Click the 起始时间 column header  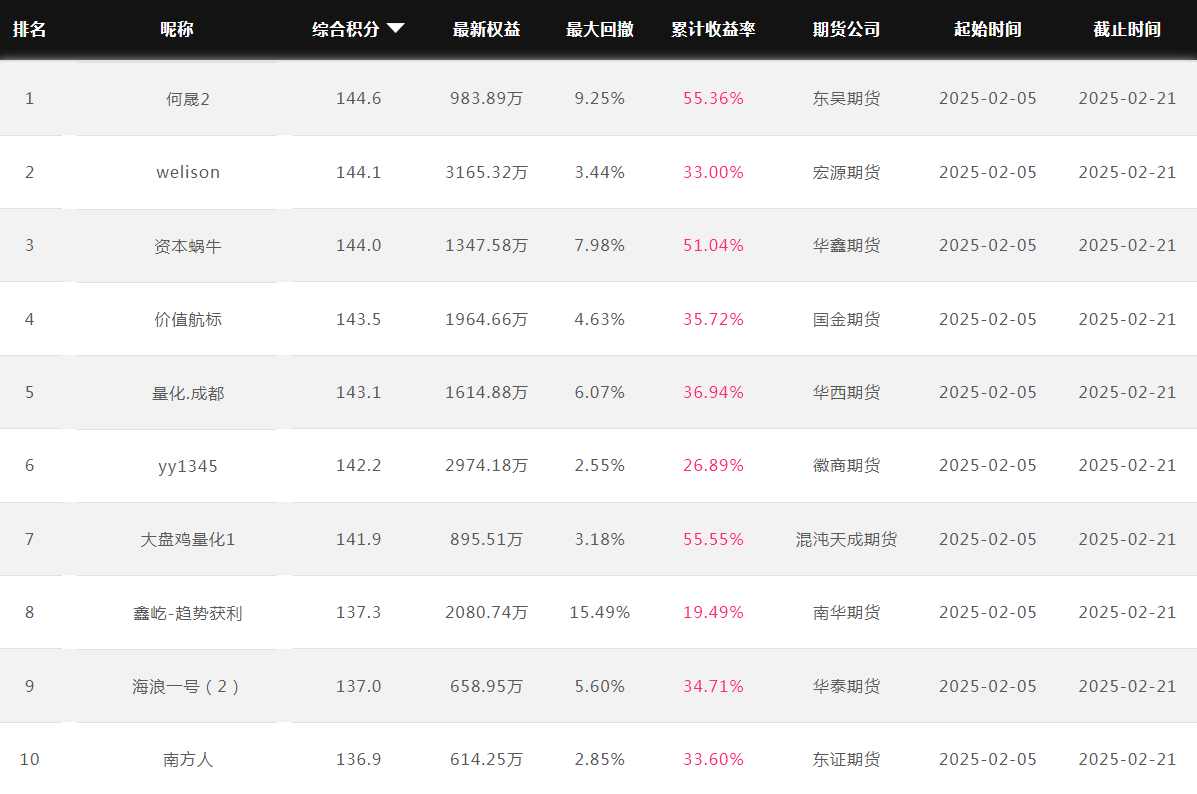pyautogui.click(x=988, y=29)
